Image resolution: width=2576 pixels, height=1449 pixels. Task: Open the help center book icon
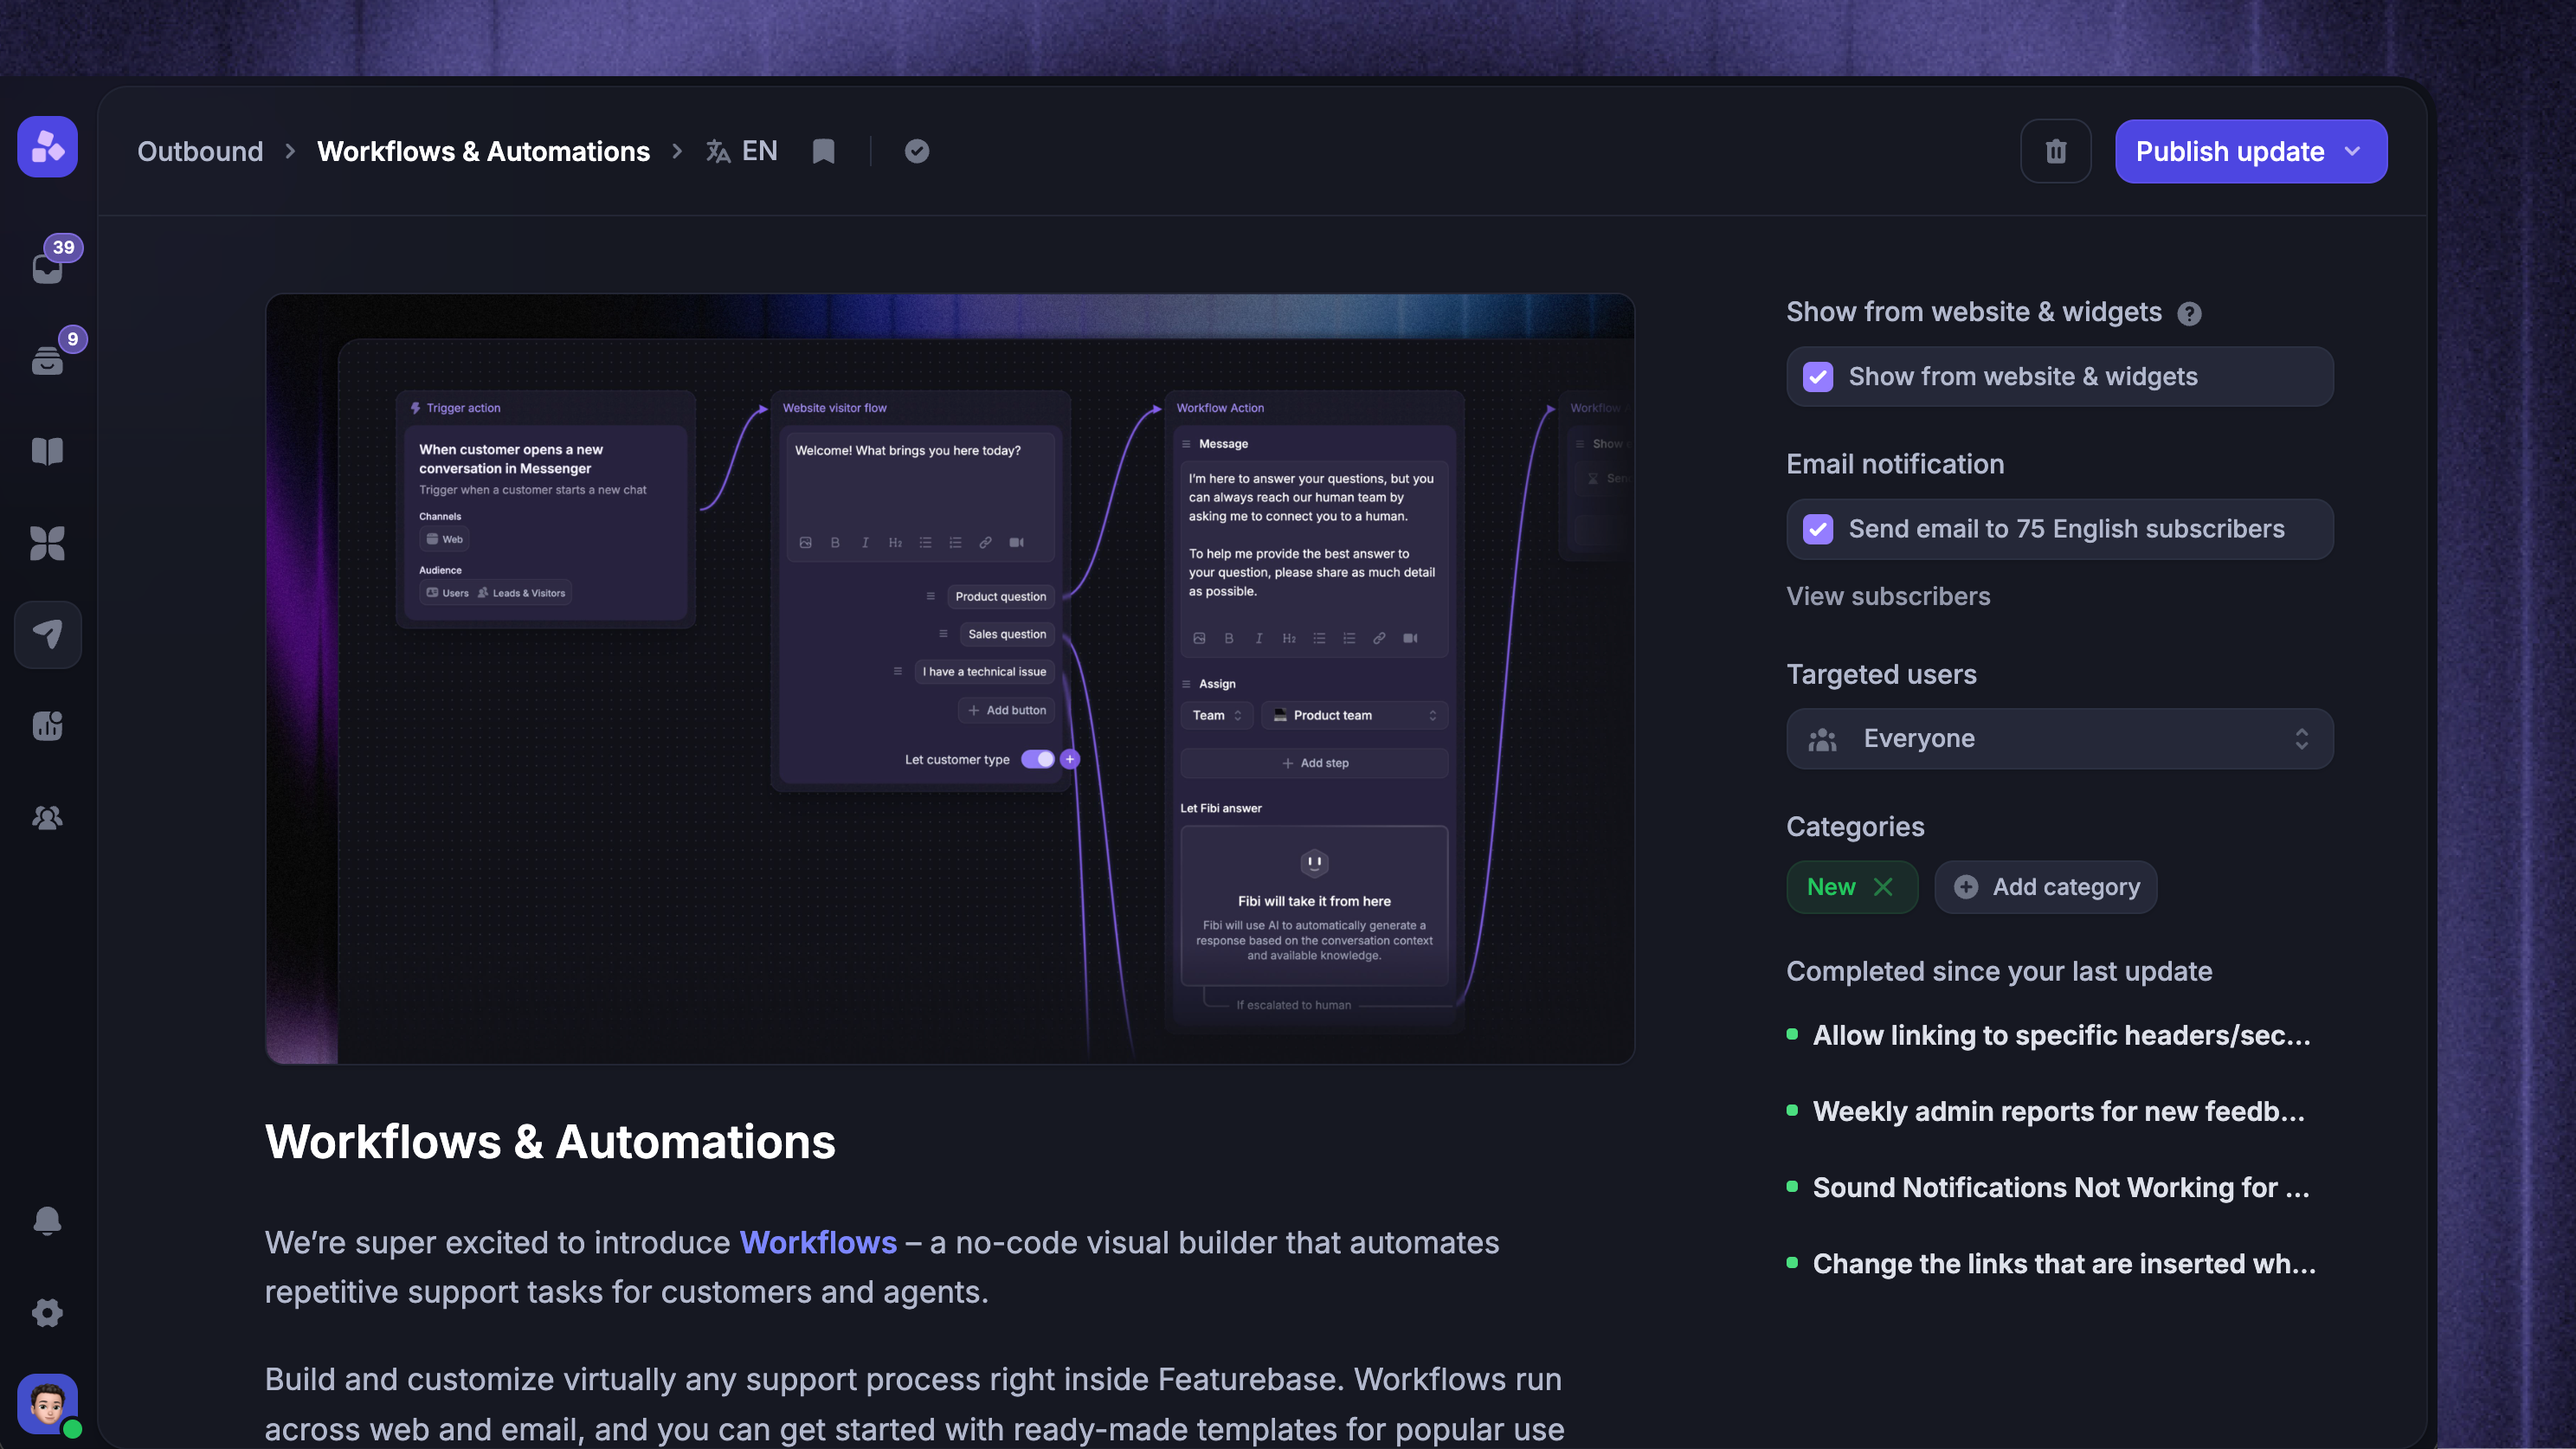[48, 451]
